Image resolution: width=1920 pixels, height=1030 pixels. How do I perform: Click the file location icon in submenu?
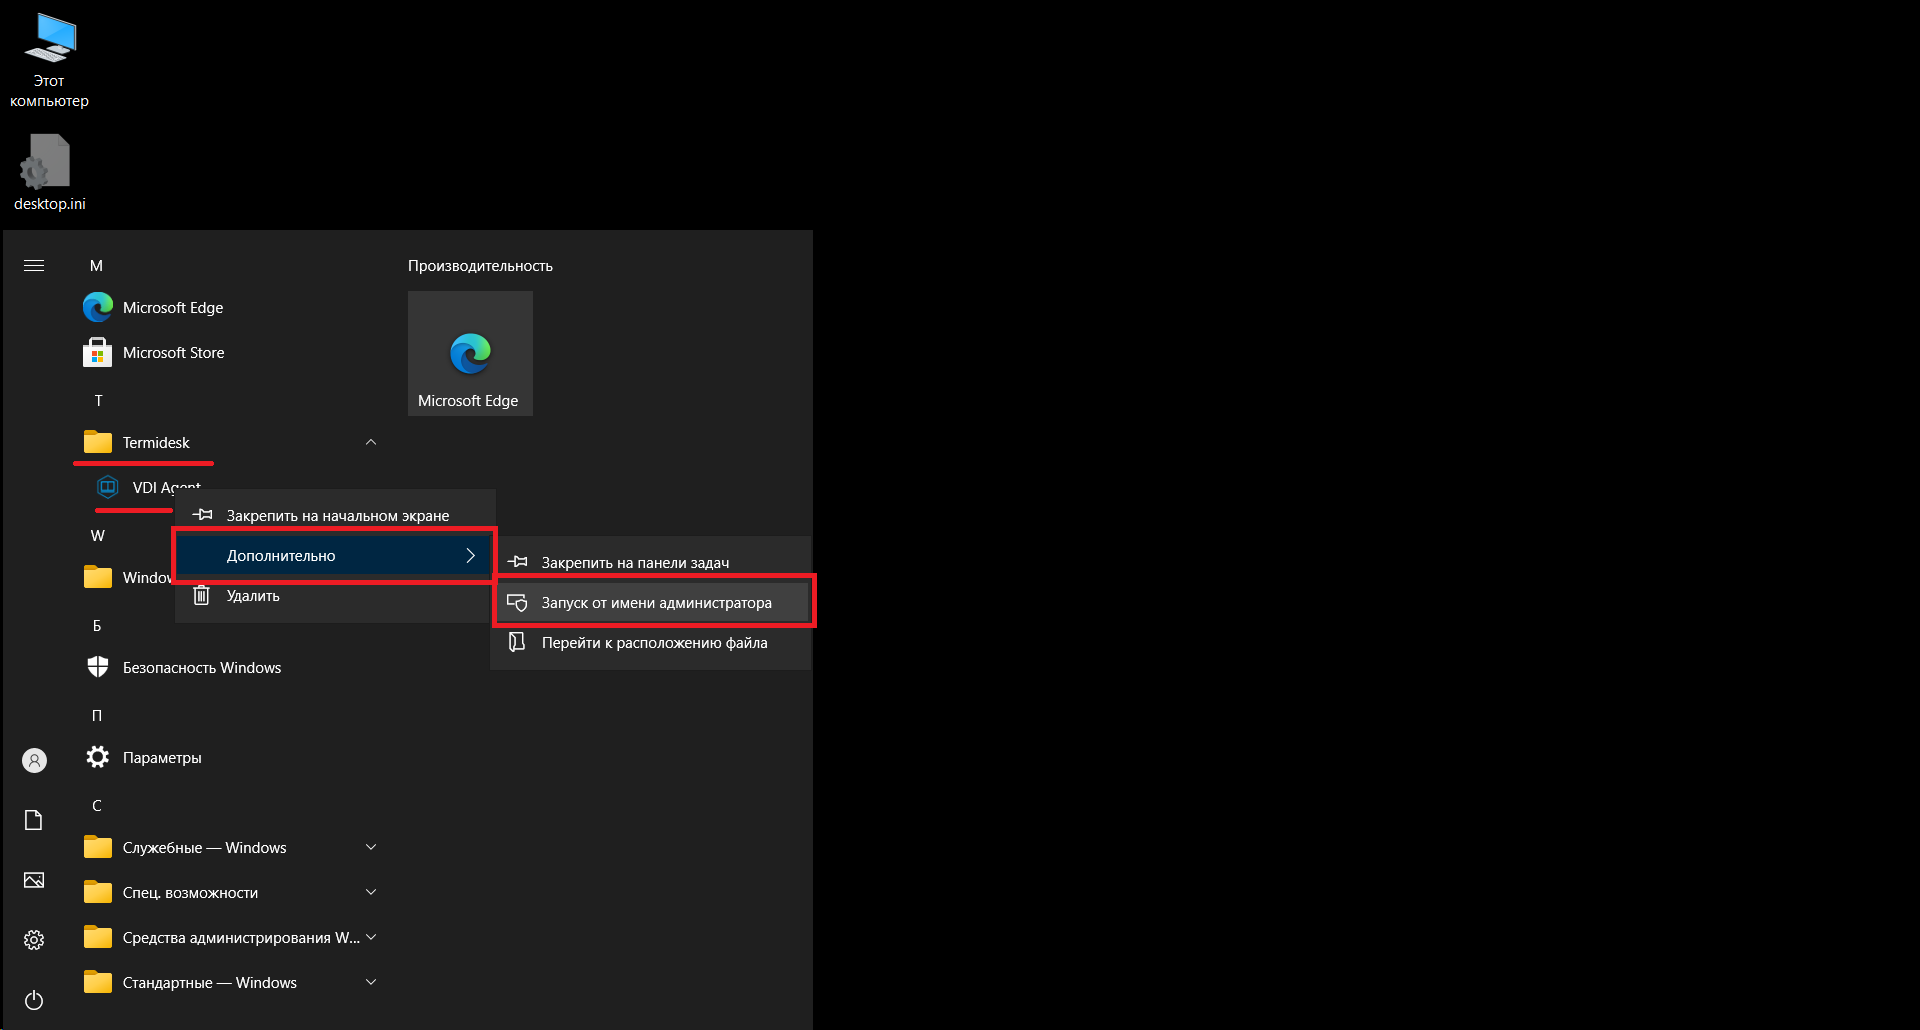517,642
